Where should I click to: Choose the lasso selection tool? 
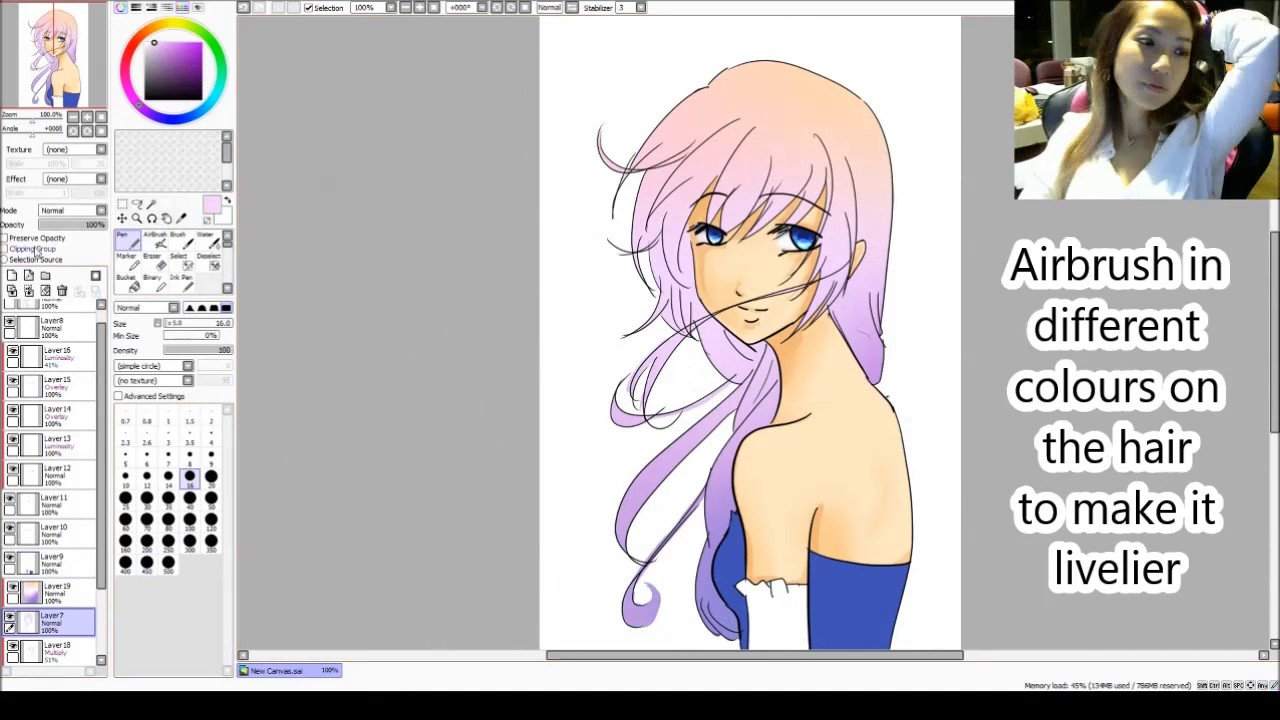(137, 204)
